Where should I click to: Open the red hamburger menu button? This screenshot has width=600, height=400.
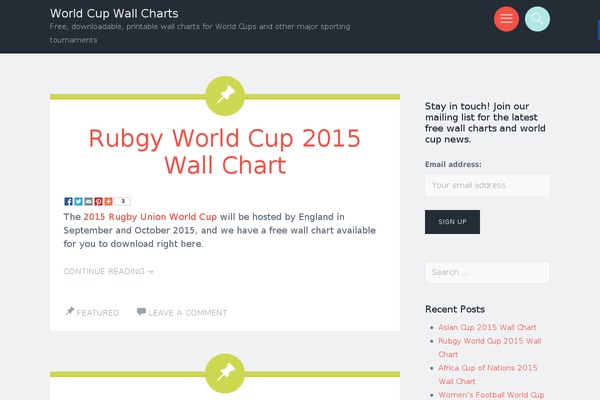[x=506, y=19]
